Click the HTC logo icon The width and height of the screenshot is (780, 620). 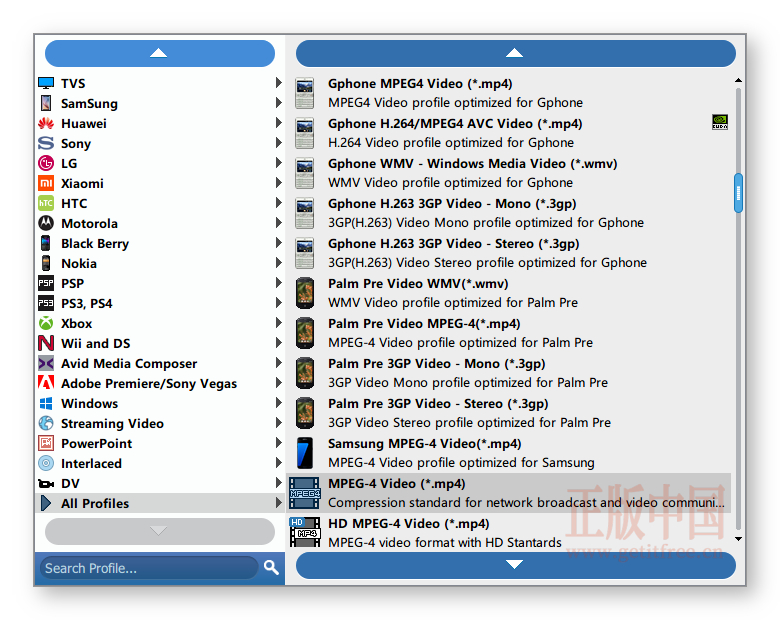46,203
